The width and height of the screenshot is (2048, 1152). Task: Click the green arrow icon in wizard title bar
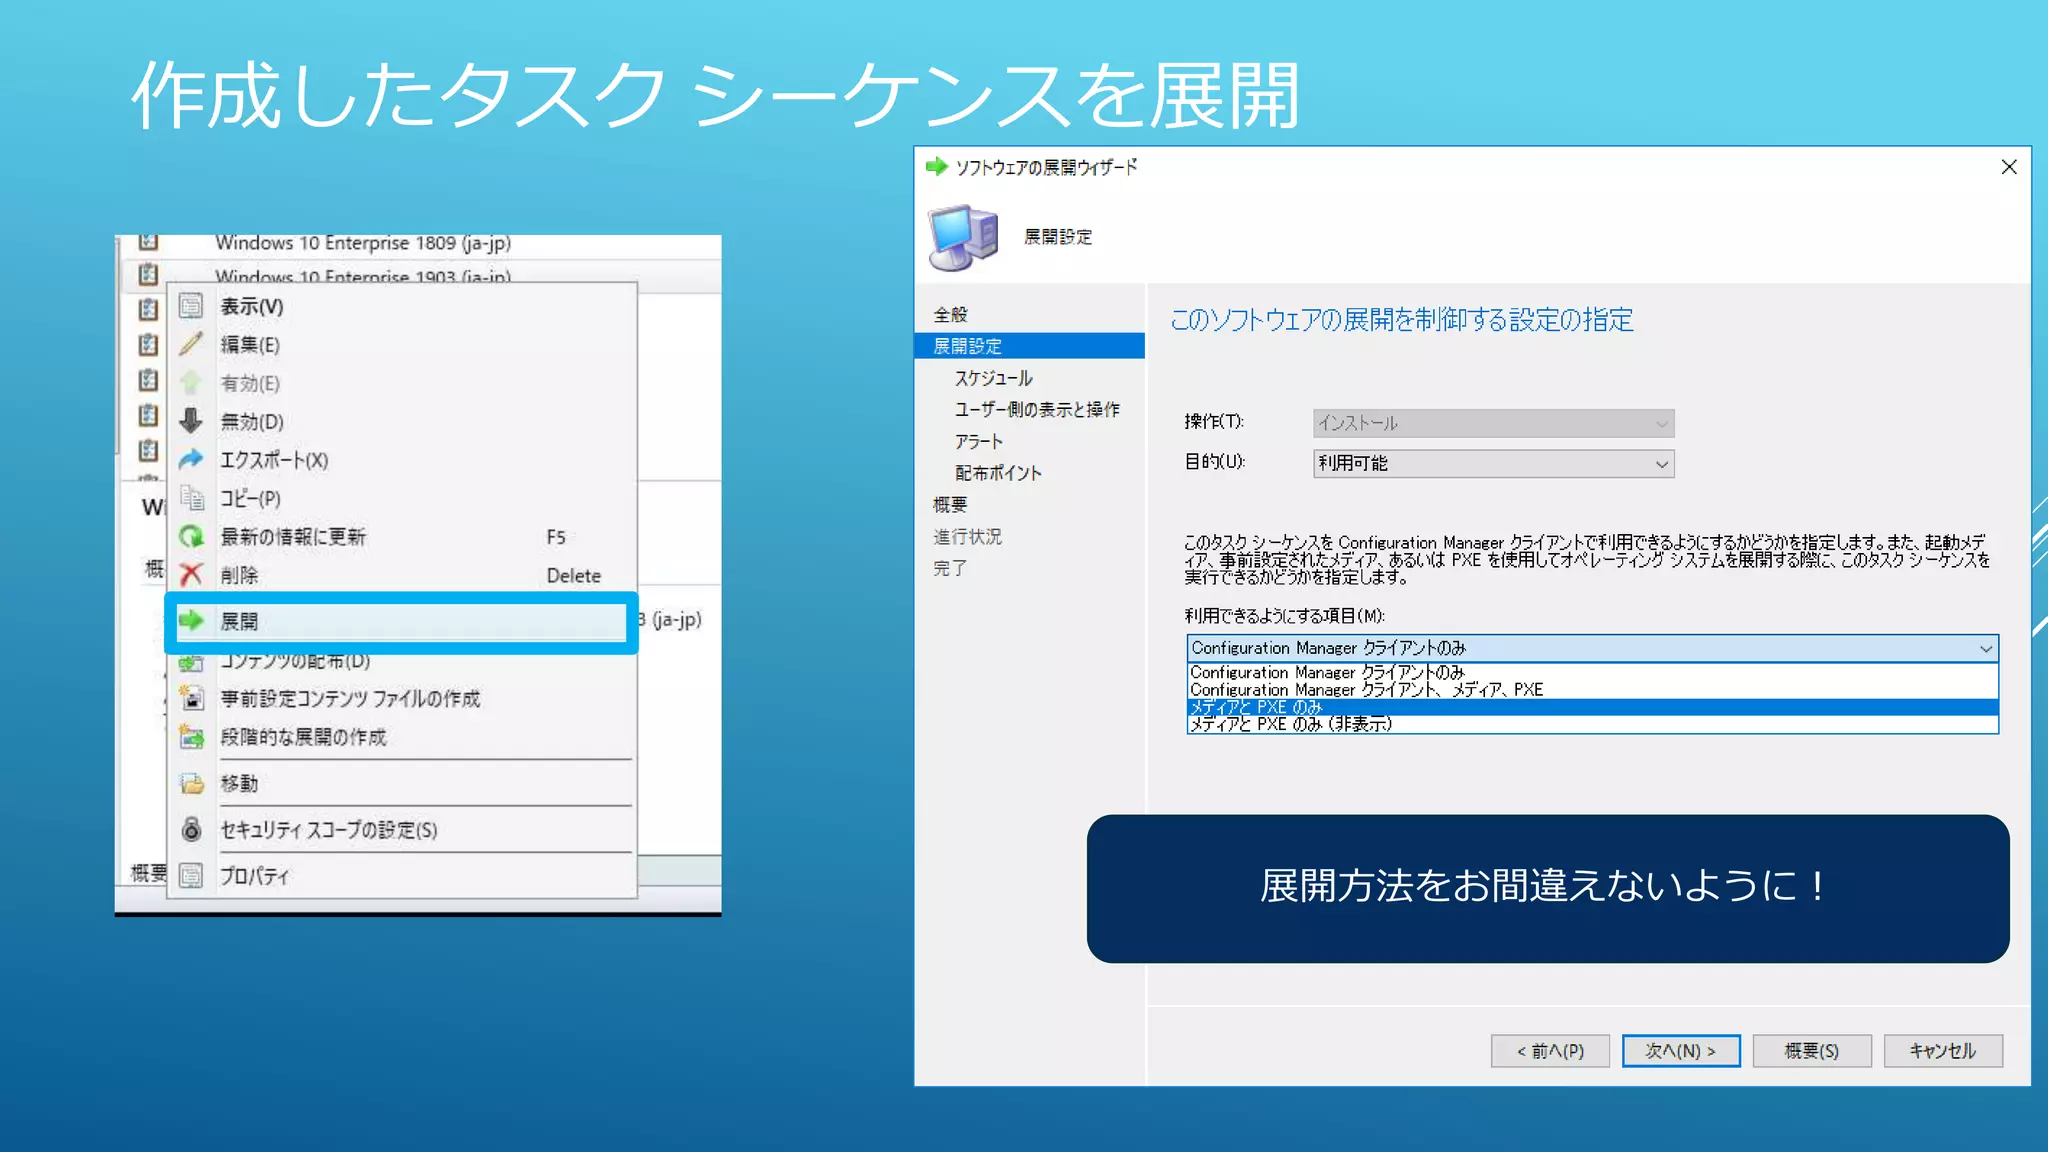click(936, 166)
